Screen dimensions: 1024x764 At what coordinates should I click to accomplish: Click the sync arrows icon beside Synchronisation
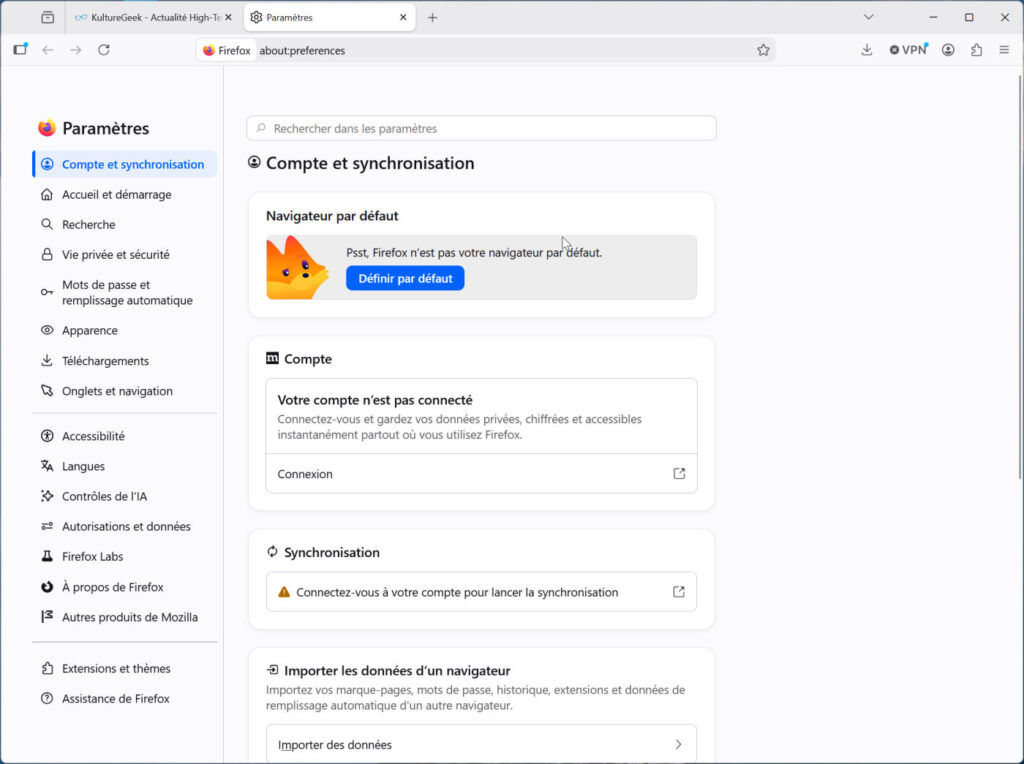point(272,552)
